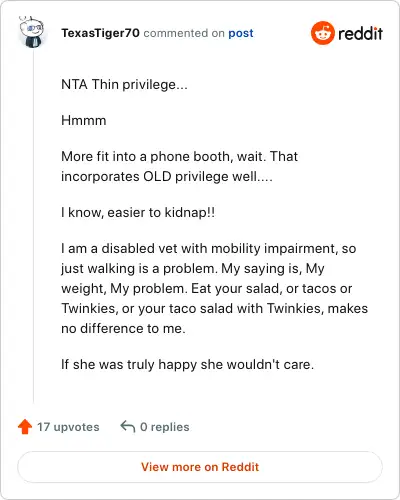Open TexasTiger70's Snoo avatar
400x500 pixels.
[32, 32]
